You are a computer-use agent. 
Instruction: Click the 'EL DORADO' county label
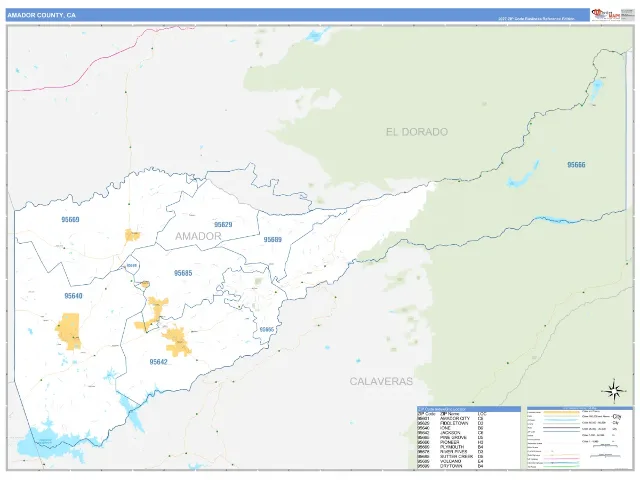(x=417, y=132)
